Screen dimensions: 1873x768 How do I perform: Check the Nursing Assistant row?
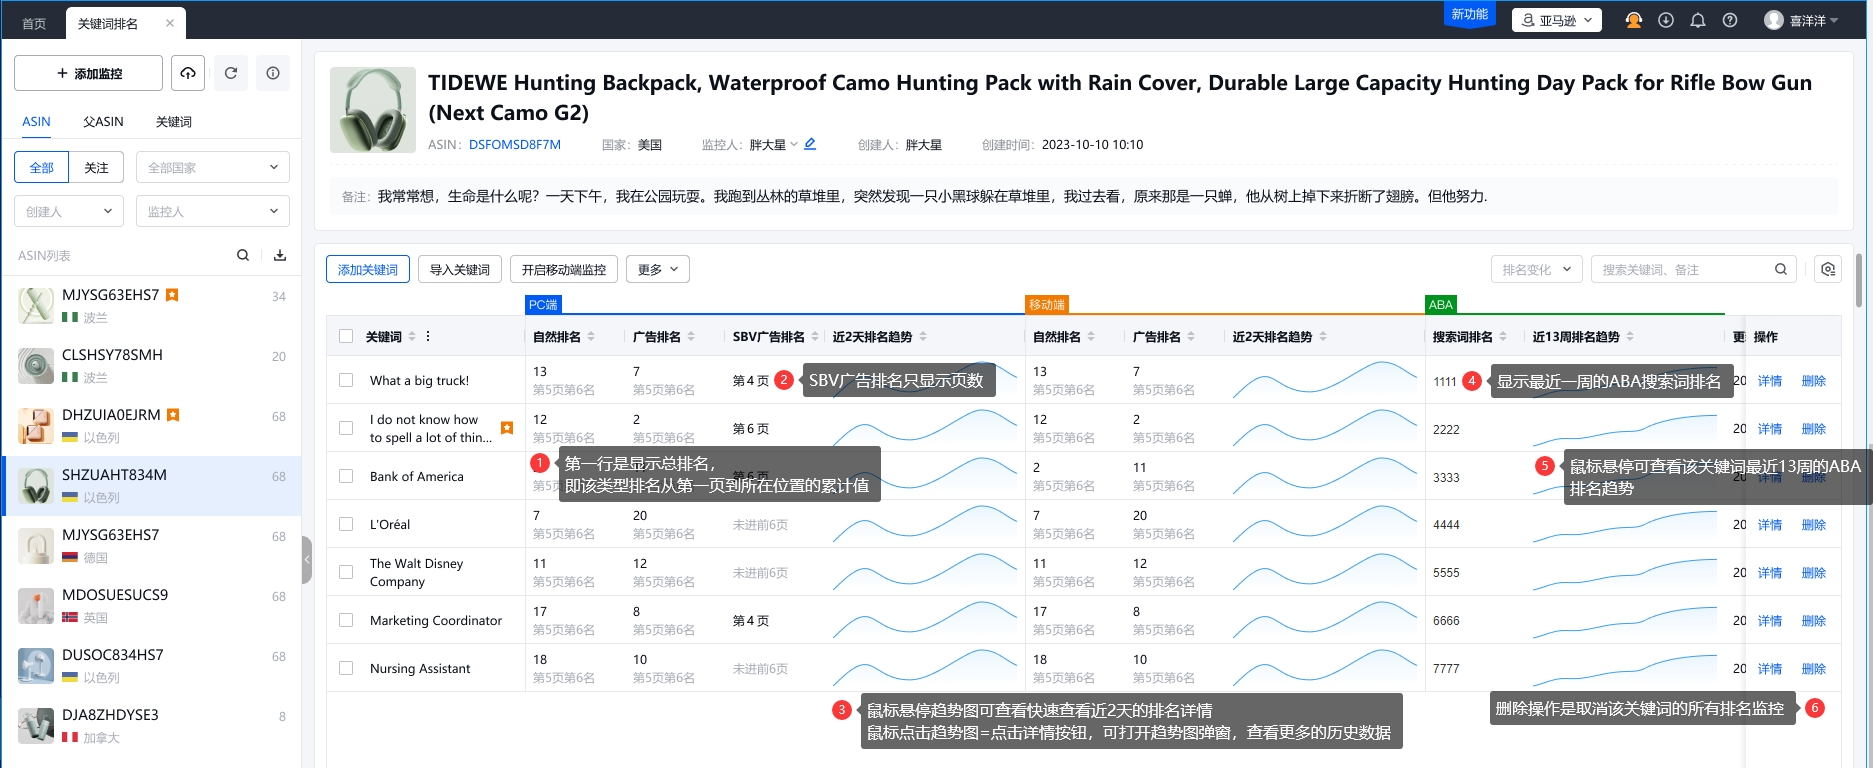click(346, 668)
